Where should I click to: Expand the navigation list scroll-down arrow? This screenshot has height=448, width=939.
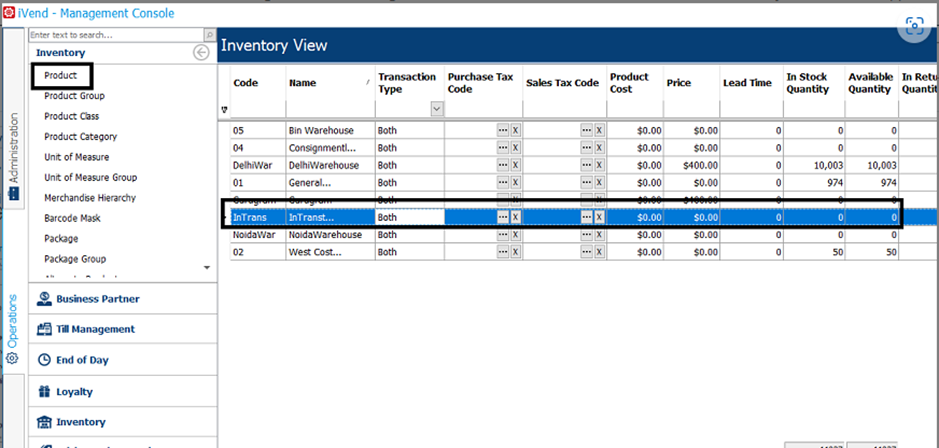(207, 267)
